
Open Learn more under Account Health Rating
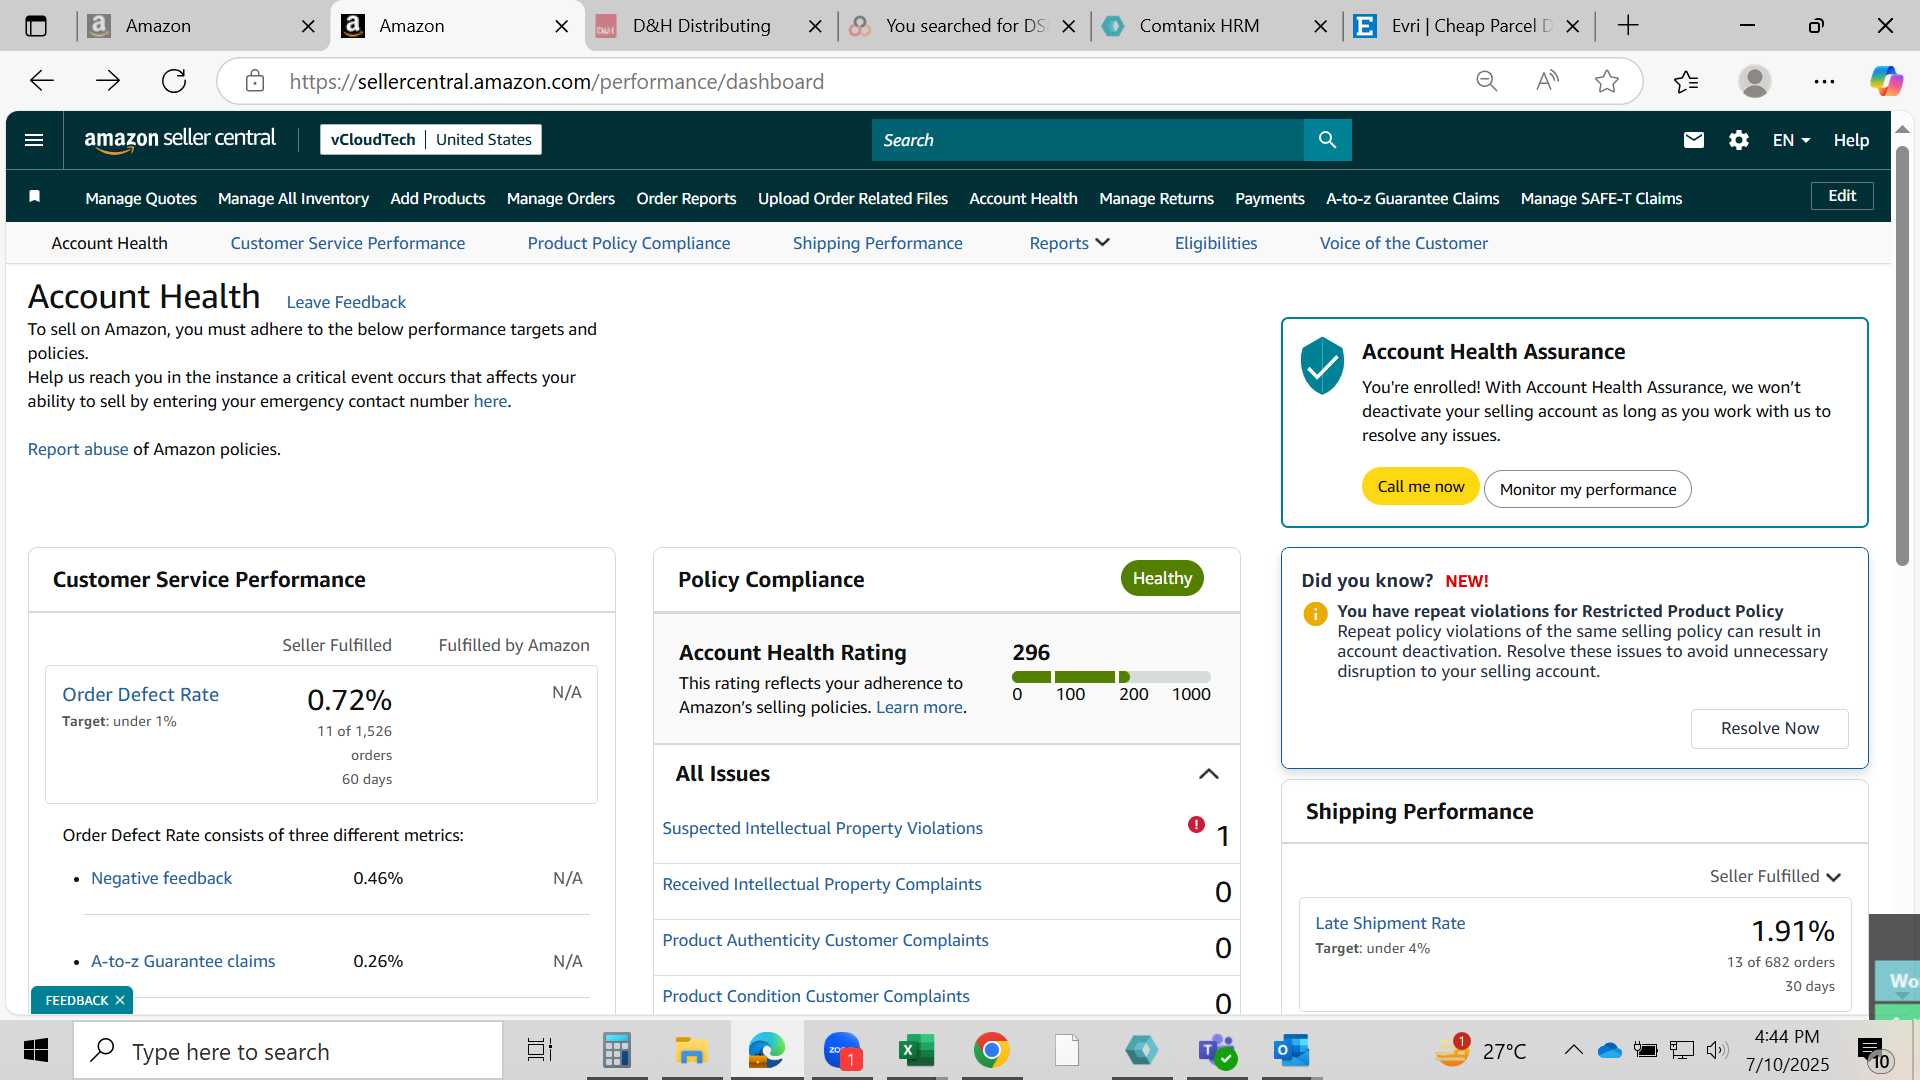[919, 707]
